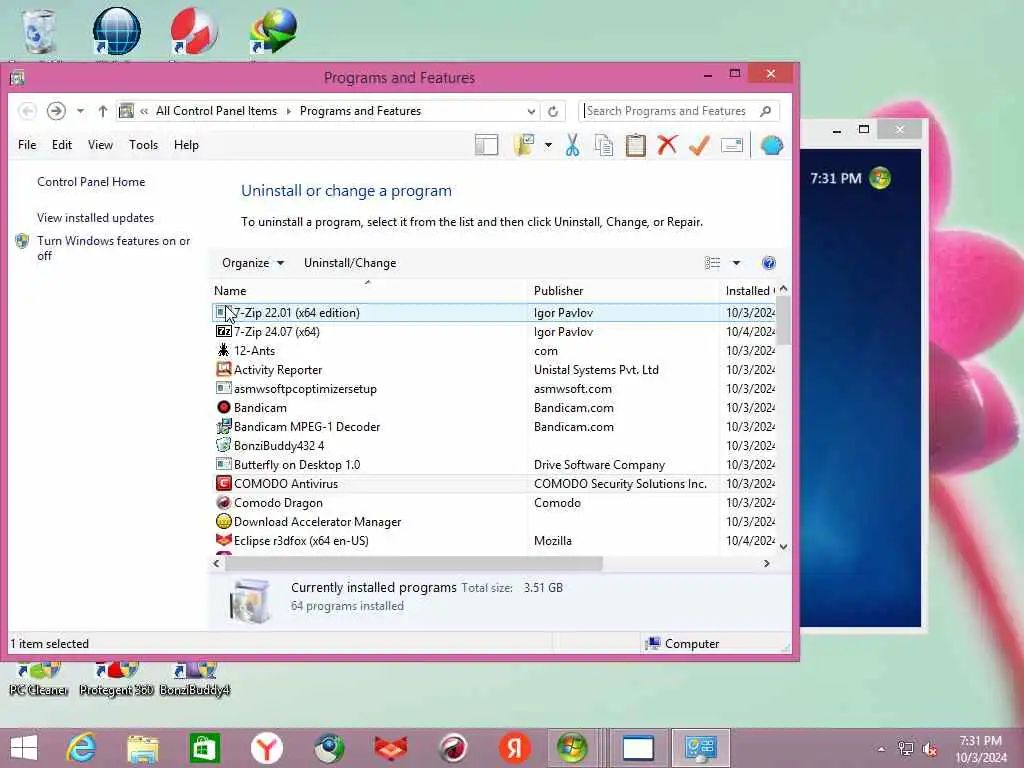The image size is (1024, 768).
Task: Click the horizontal scrollbar thumb
Action: pyautogui.click(x=413, y=564)
